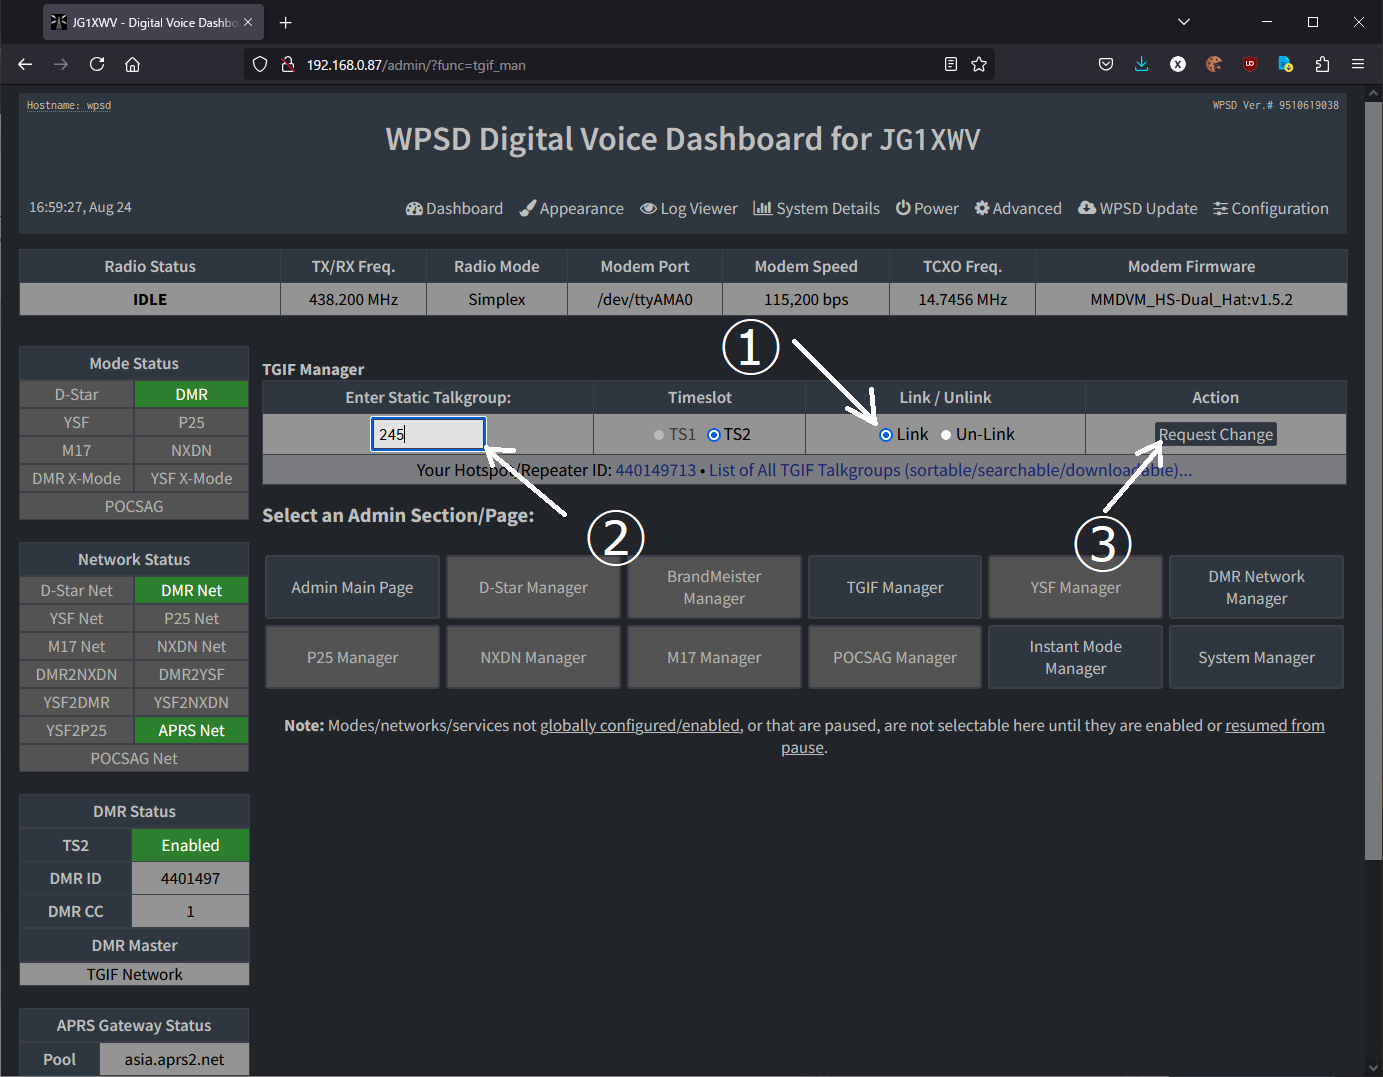This screenshot has height=1077, width=1383.
Task: Open the Power menu item
Action: pyautogui.click(x=927, y=208)
